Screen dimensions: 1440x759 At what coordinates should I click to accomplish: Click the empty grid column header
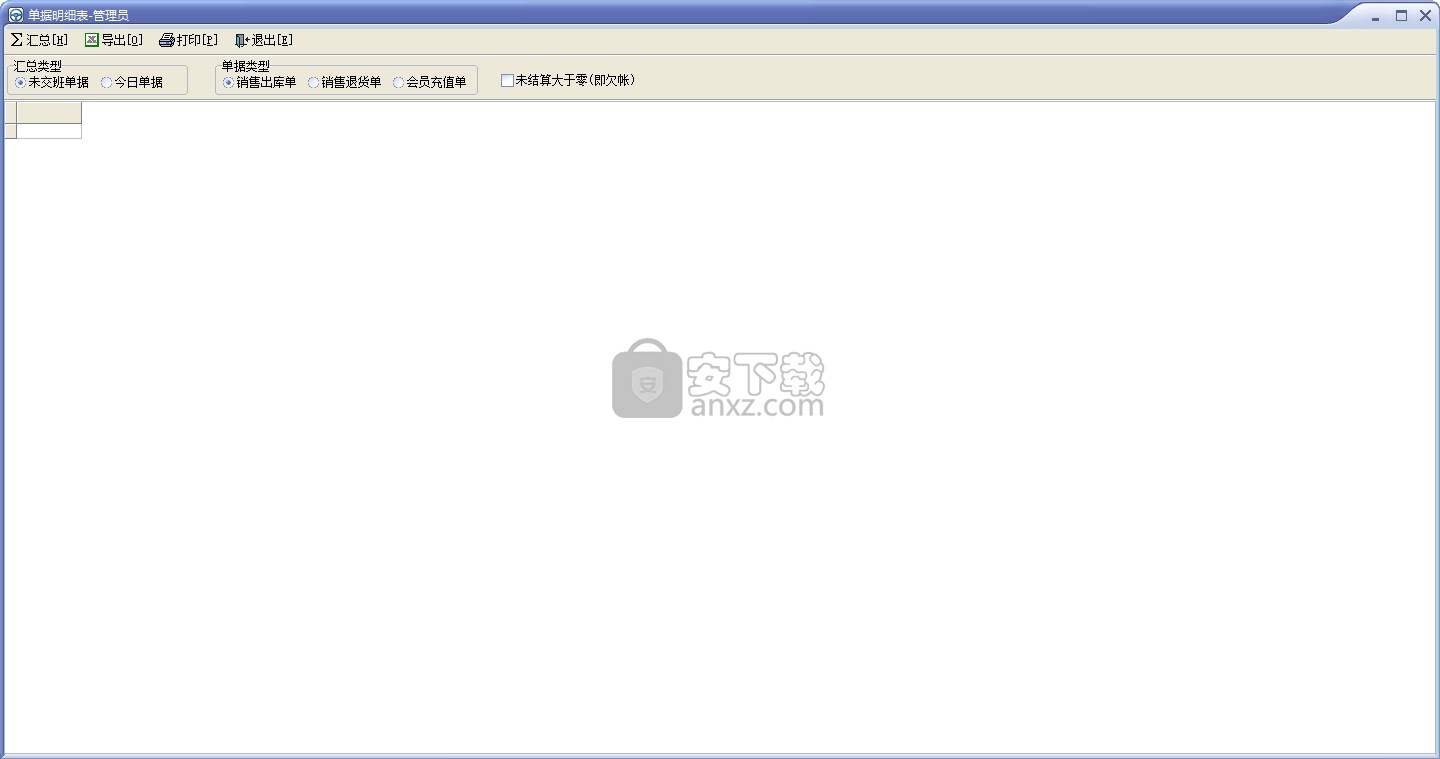49,112
